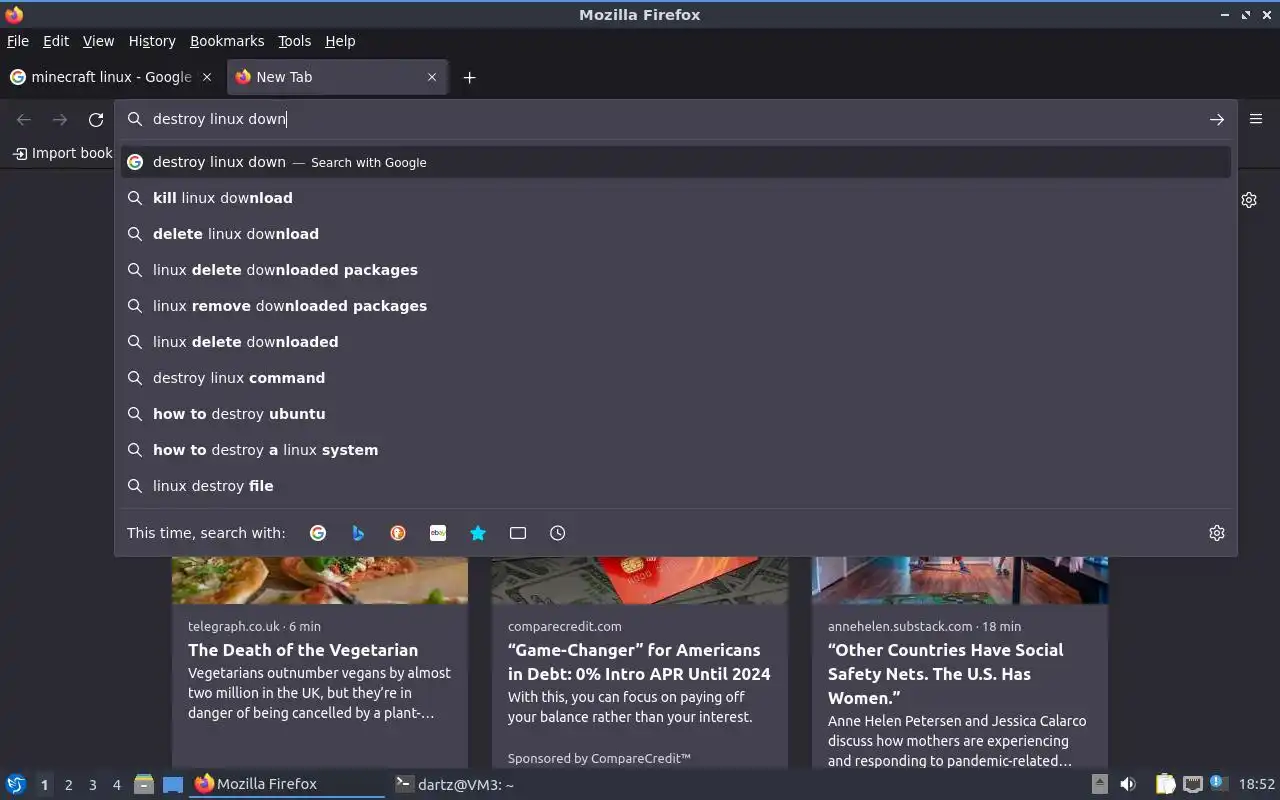The height and width of the screenshot is (800, 1280).
Task: Expand the tray arrow icon in taskbar
Action: 1099,784
